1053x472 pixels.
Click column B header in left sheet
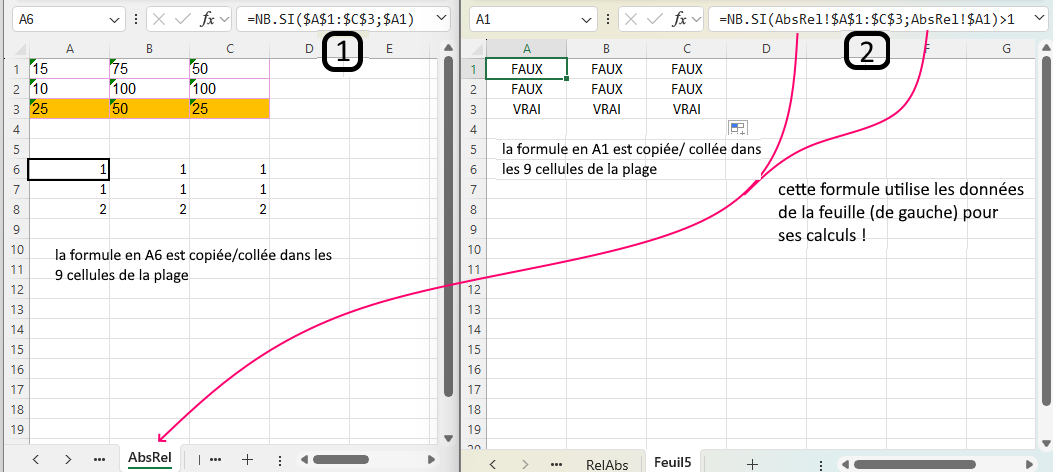tap(149, 48)
